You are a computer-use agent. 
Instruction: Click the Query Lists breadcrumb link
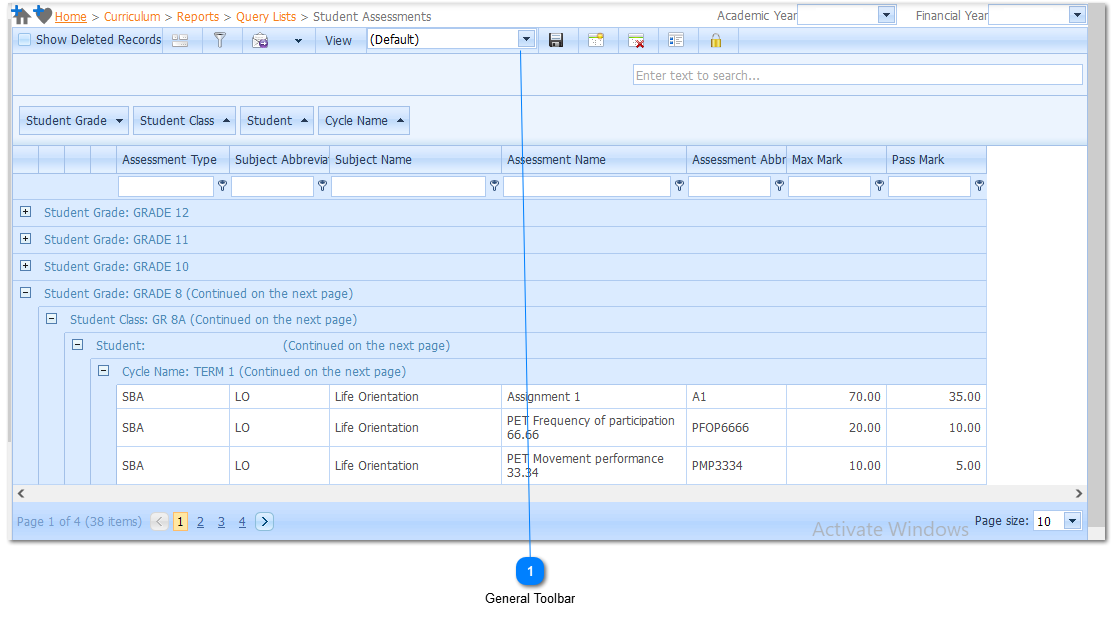(x=266, y=16)
